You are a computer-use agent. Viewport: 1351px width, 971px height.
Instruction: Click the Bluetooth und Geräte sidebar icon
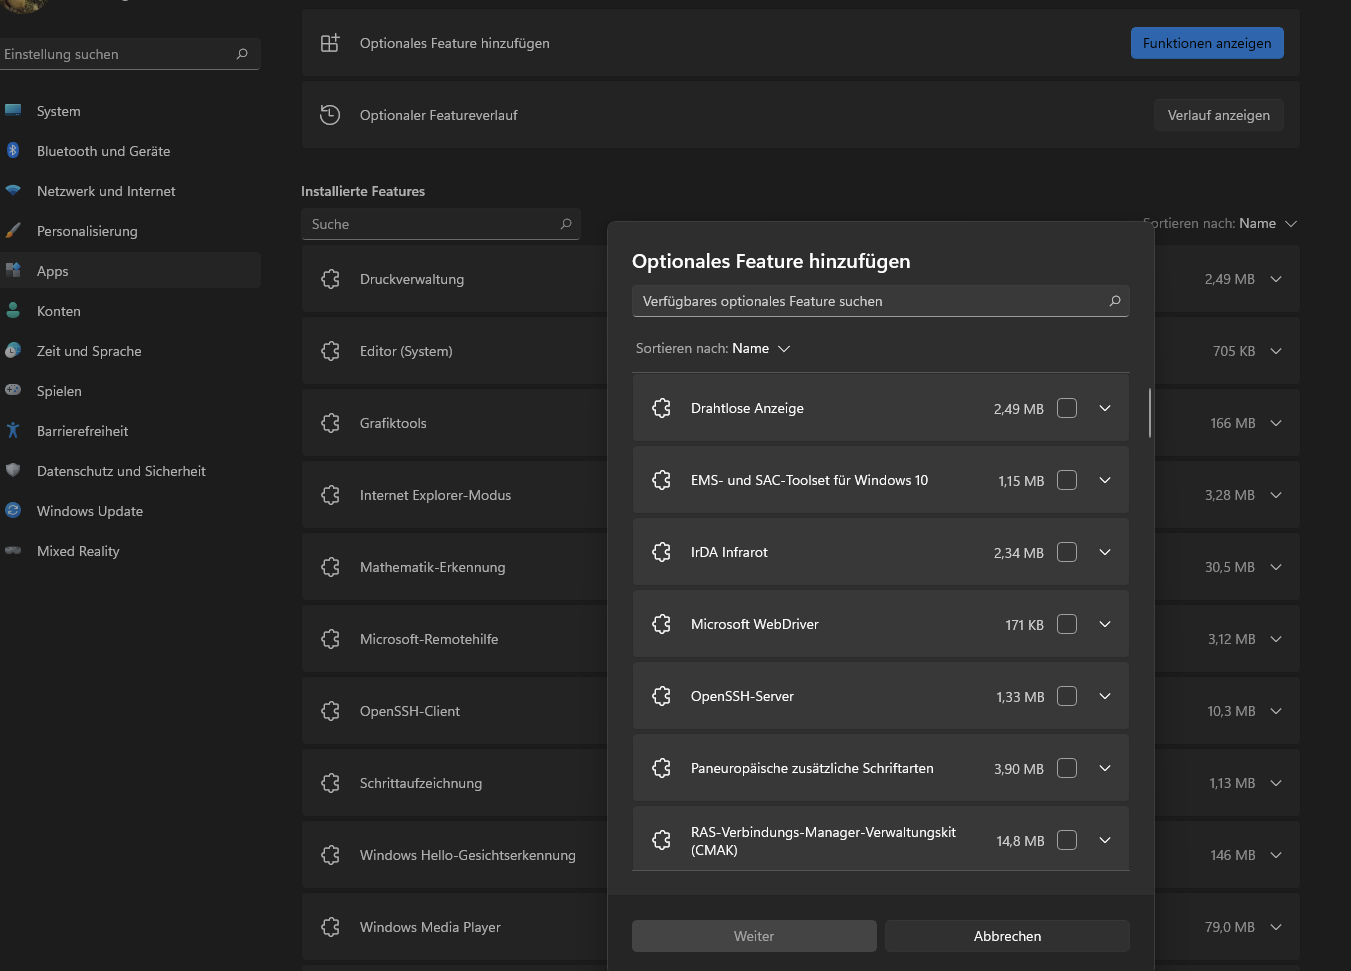[x=13, y=150]
